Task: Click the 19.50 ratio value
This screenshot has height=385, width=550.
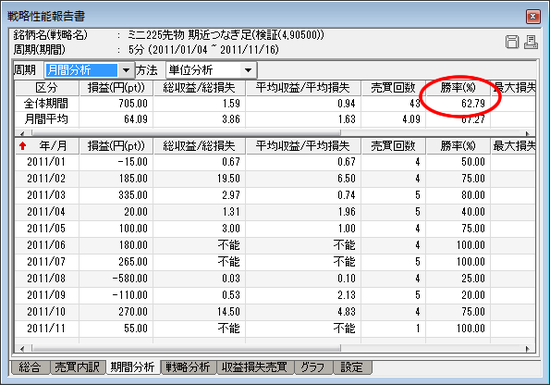Action: [228, 178]
